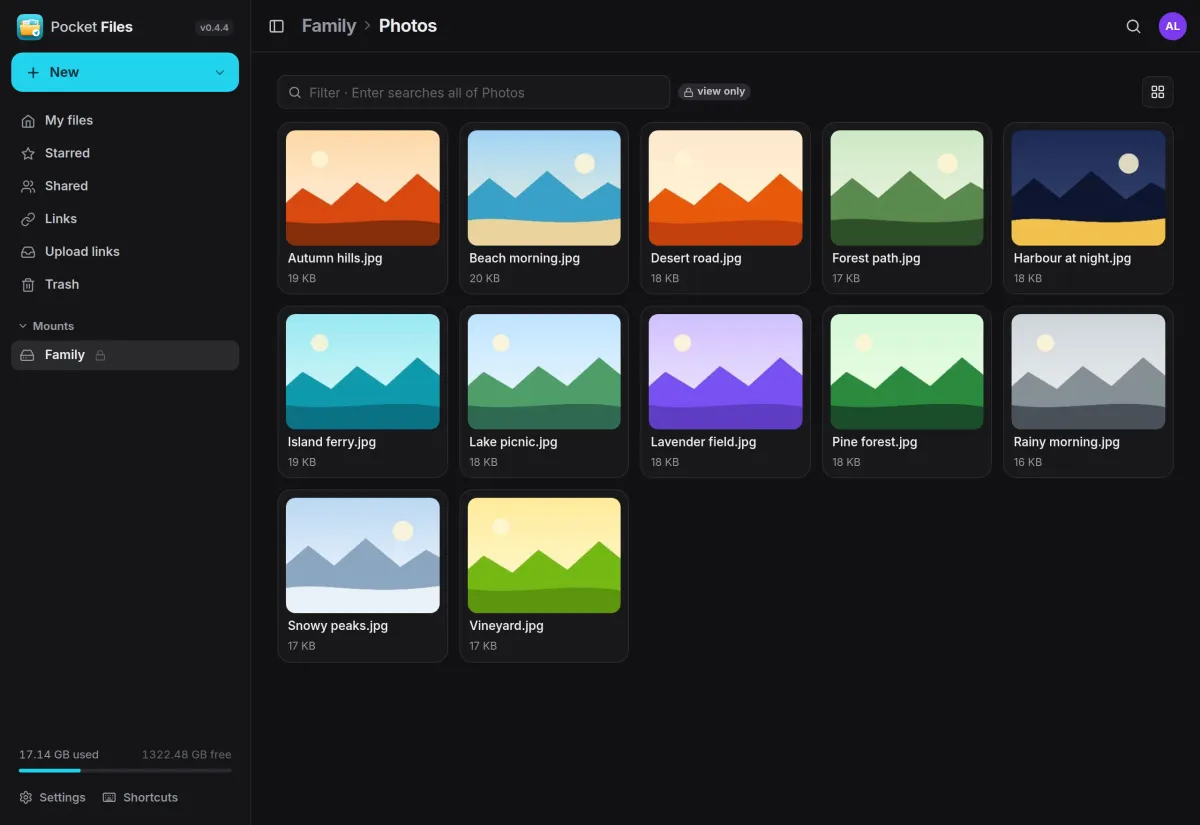Screen dimensions: 1200x825
Task: Click the house icon beside My files
Action: pyautogui.click(x=28, y=120)
